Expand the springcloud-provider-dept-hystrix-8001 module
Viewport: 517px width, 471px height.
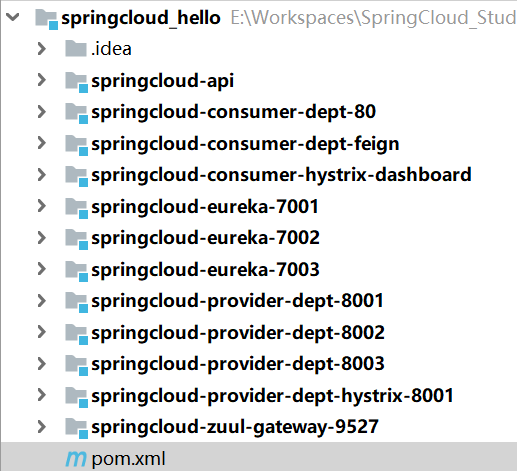click(42, 395)
